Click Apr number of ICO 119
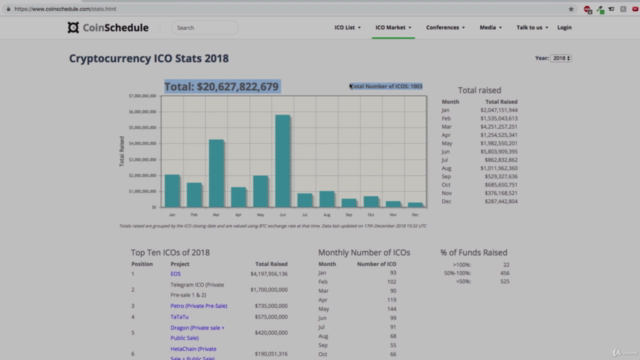This screenshot has width=640, height=360. click(x=392, y=300)
